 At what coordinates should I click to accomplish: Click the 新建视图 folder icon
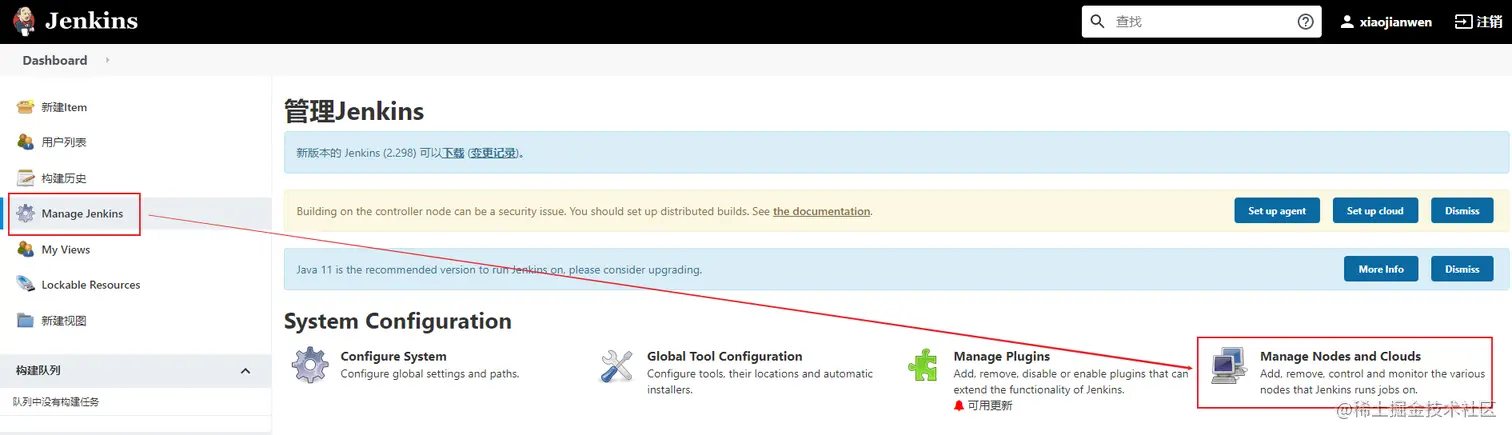click(x=25, y=320)
